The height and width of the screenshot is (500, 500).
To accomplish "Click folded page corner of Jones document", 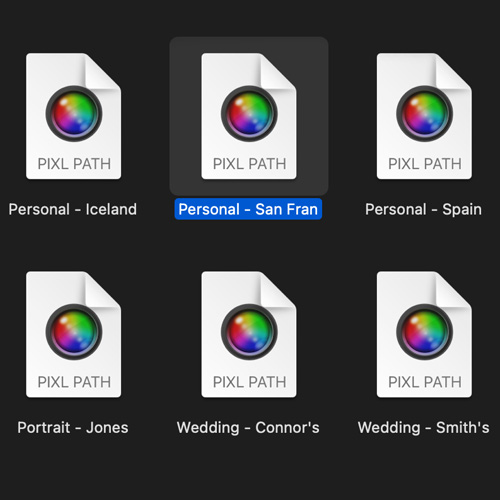I will click(102, 290).
